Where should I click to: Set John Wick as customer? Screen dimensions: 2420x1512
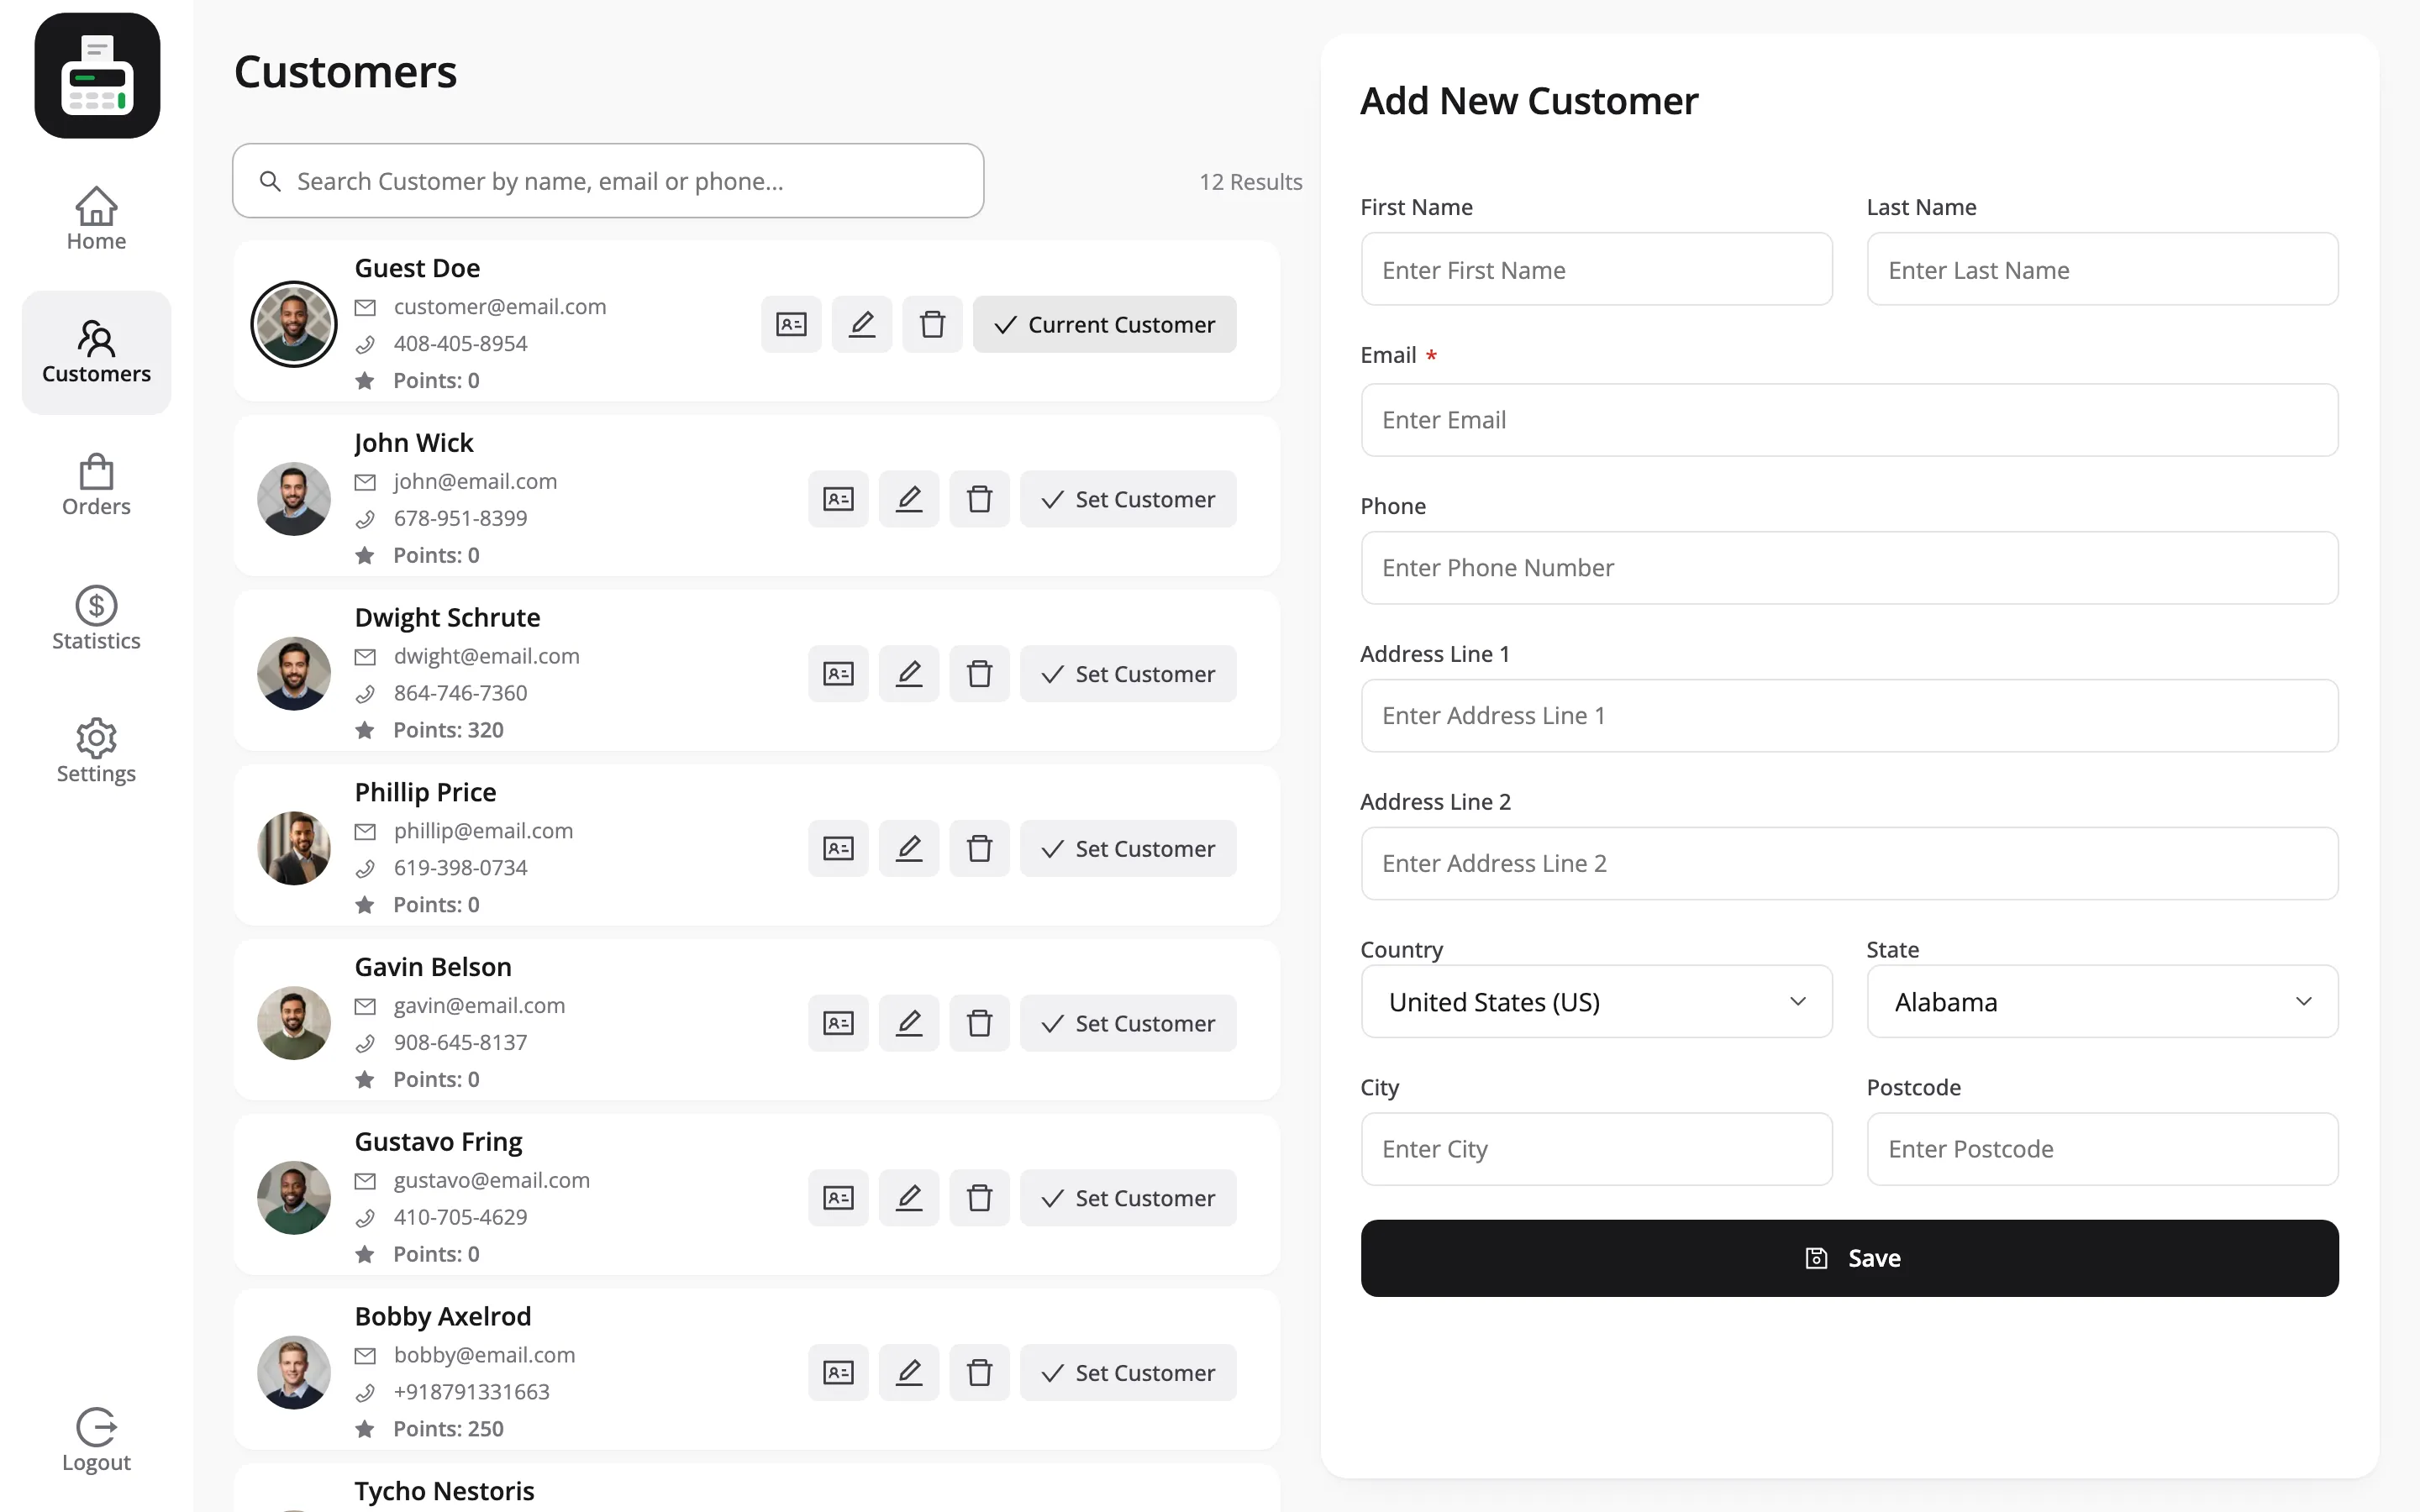point(1128,499)
